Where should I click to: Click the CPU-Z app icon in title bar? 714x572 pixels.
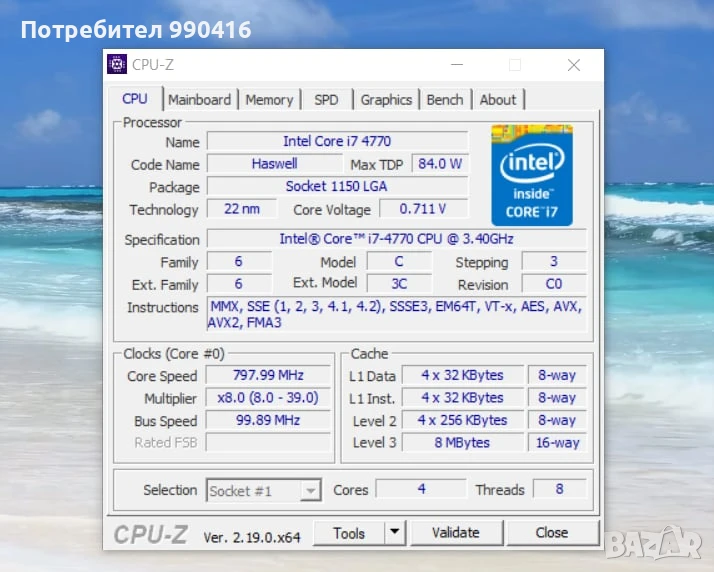pyautogui.click(x=117, y=64)
